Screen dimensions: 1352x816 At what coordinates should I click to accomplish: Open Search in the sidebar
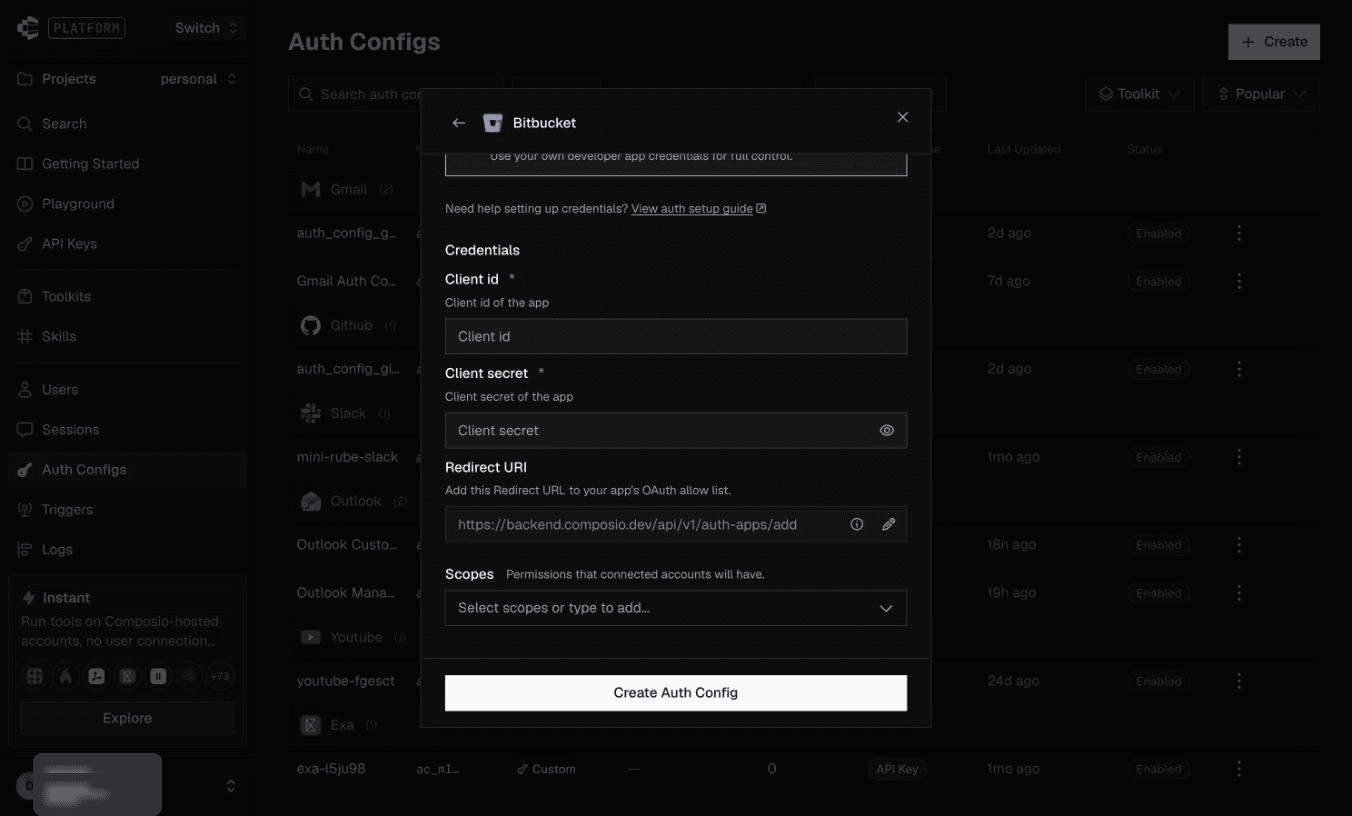(127, 124)
